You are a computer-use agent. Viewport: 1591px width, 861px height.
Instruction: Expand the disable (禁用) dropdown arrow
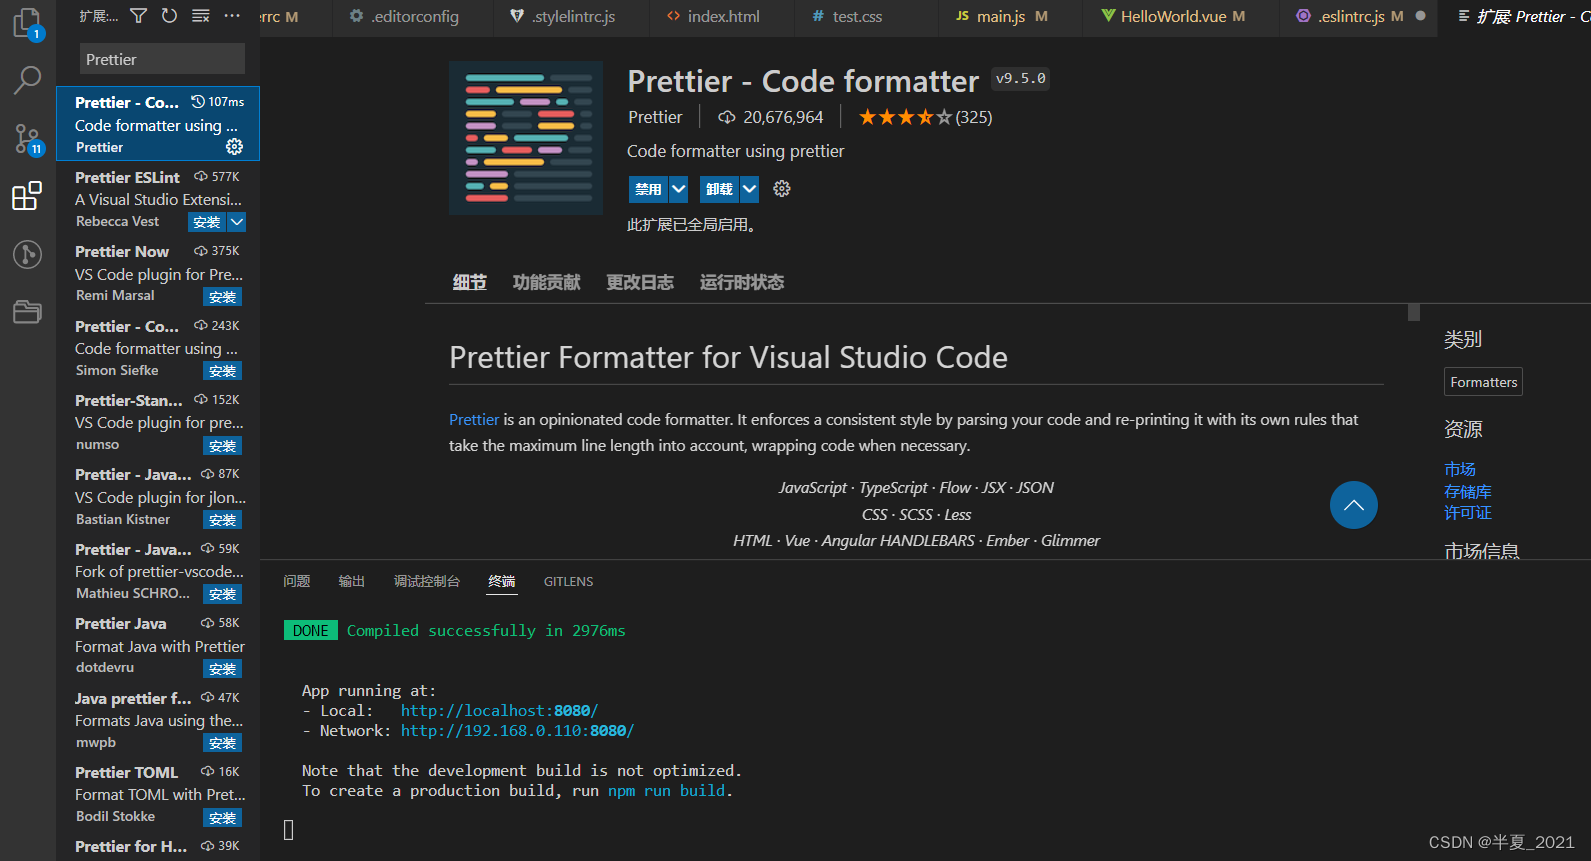[x=678, y=189]
